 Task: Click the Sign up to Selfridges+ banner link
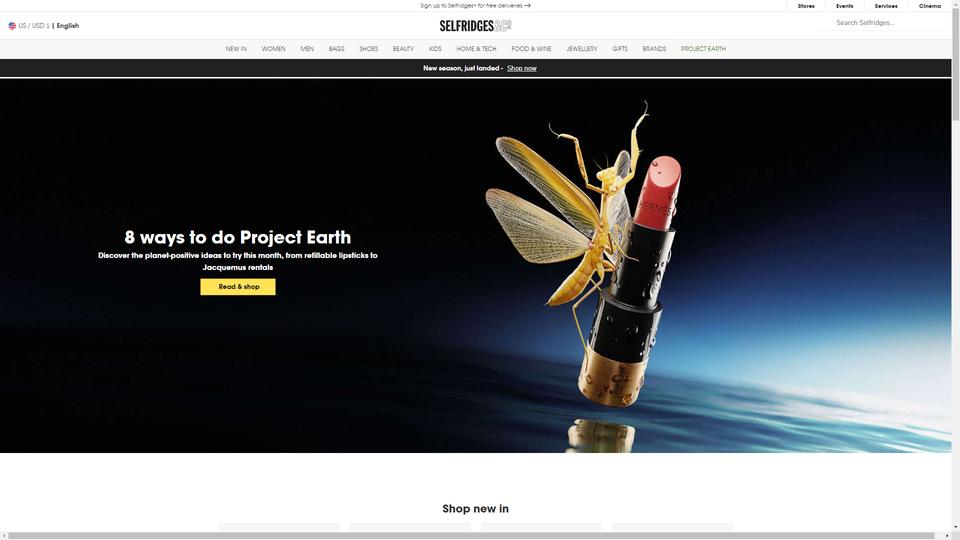[x=475, y=6]
